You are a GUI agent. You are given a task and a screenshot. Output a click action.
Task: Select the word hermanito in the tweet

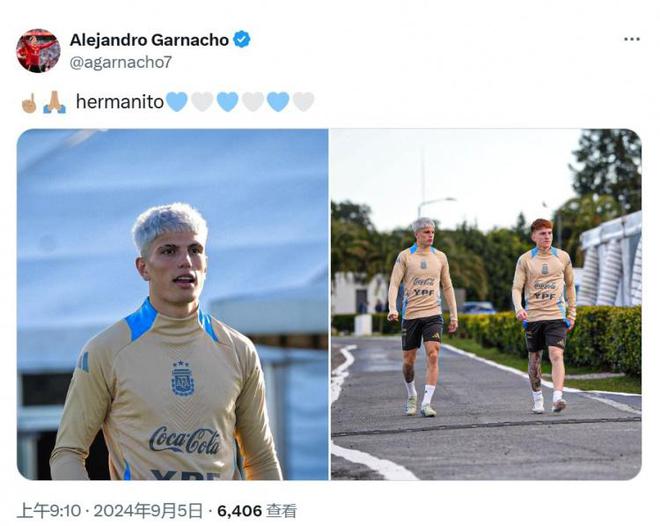tap(120, 102)
